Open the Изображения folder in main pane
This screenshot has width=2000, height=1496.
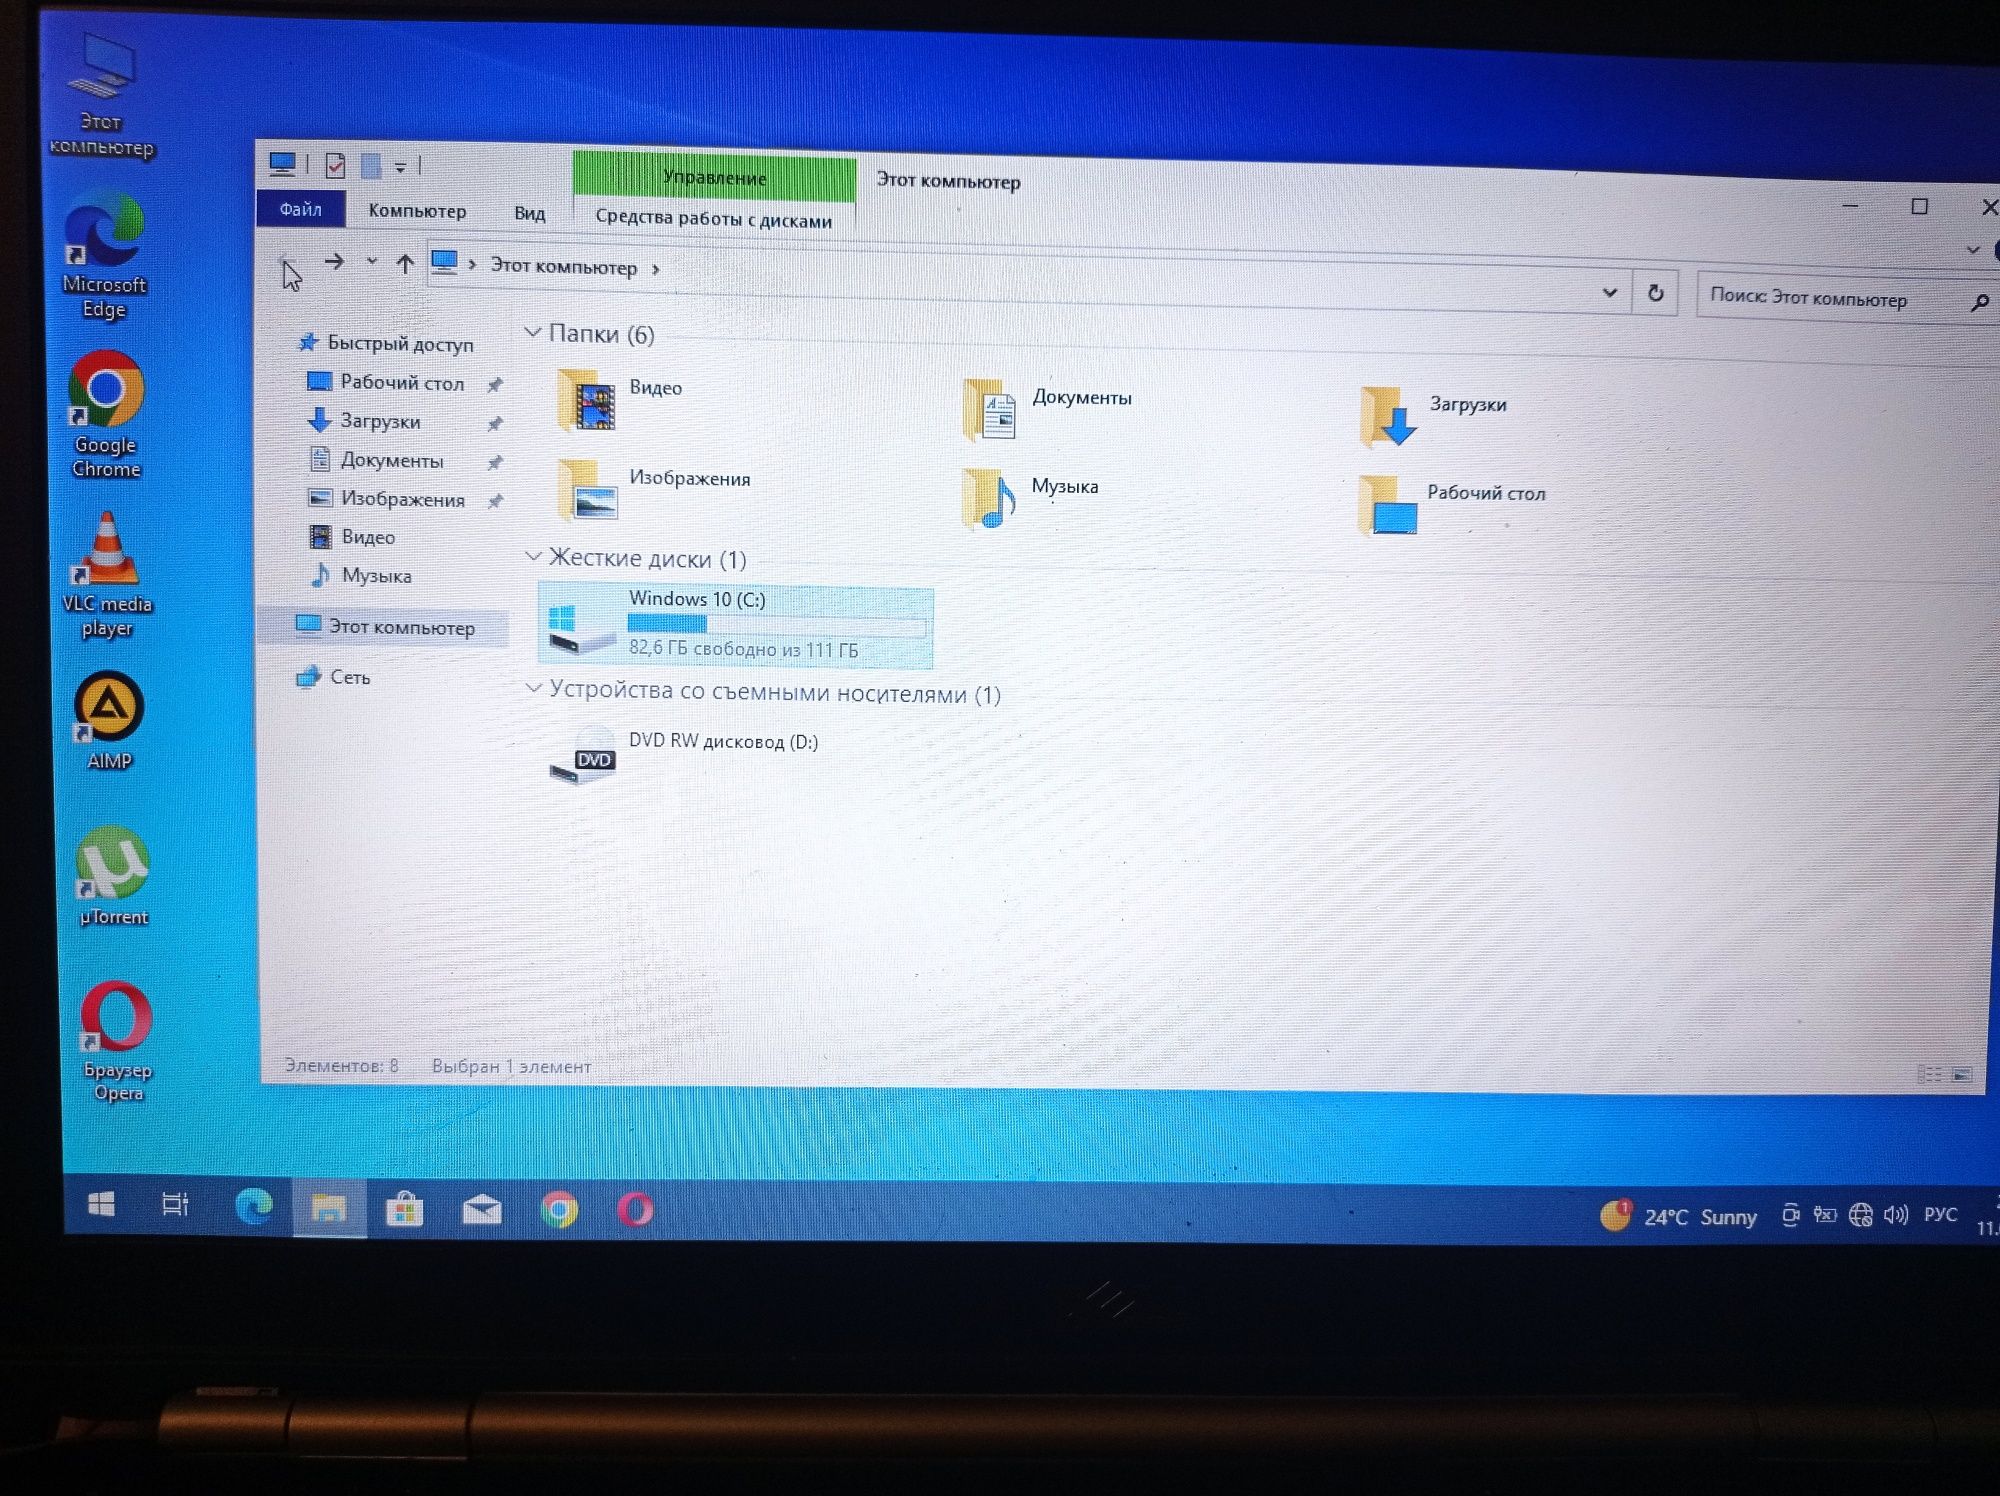point(652,489)
